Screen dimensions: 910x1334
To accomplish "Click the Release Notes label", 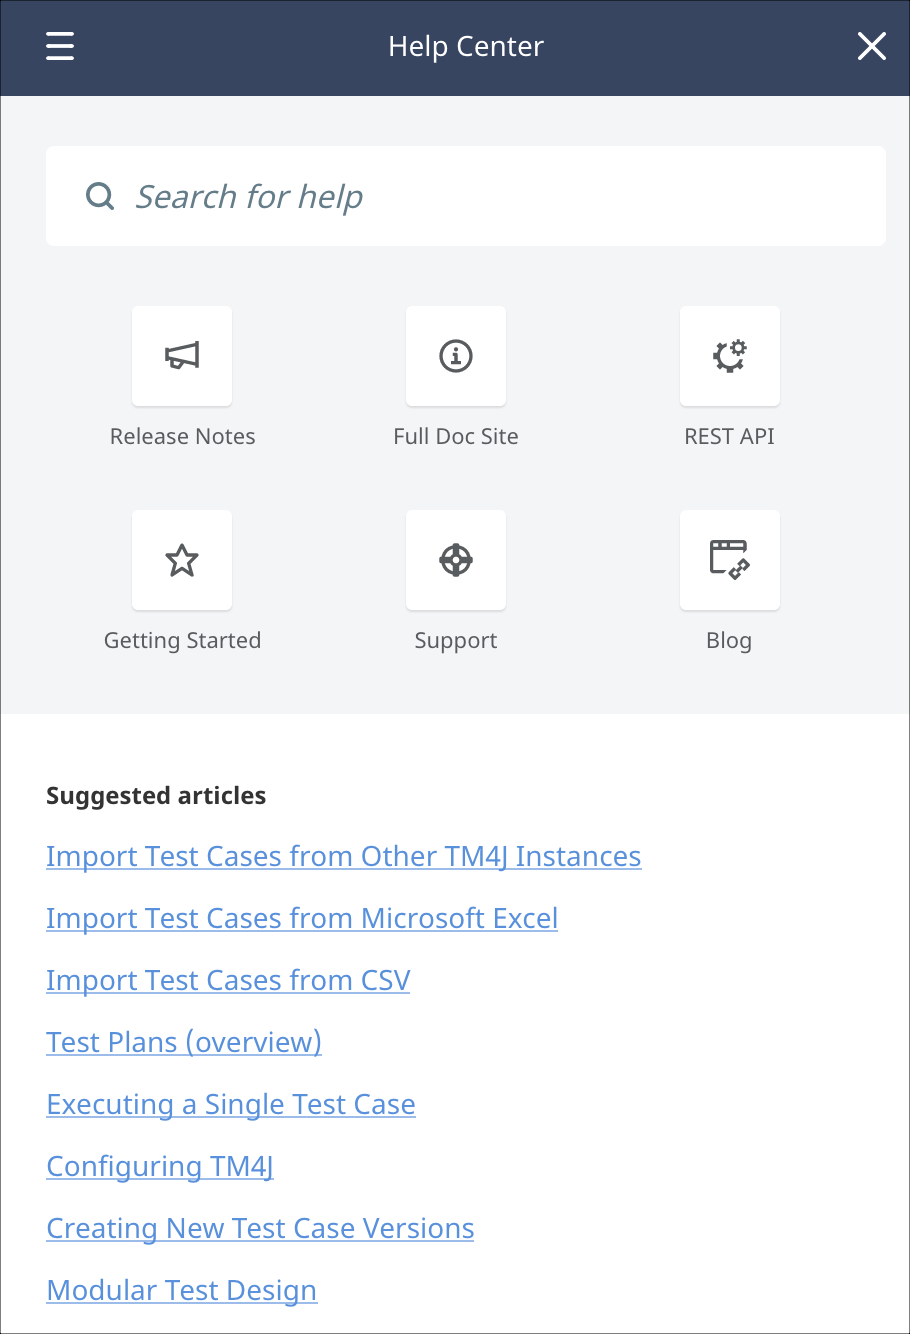I will point(182,437).
